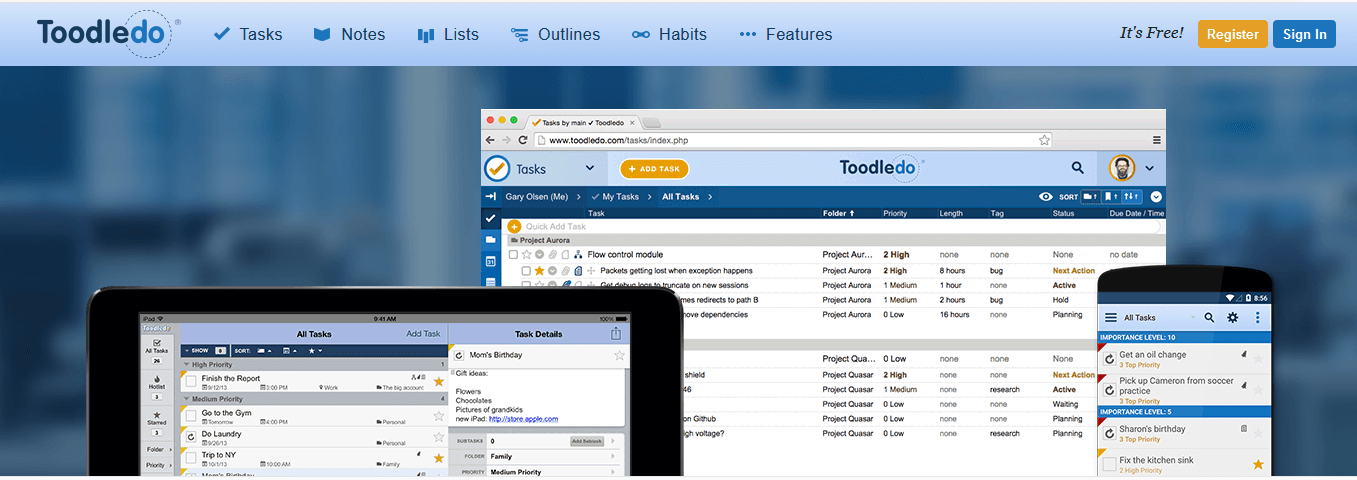Image resolution: width=1357 pixels, height=480 pixels.
Task: Click the sort by up-down arrows button
Action: [1131, 197]
